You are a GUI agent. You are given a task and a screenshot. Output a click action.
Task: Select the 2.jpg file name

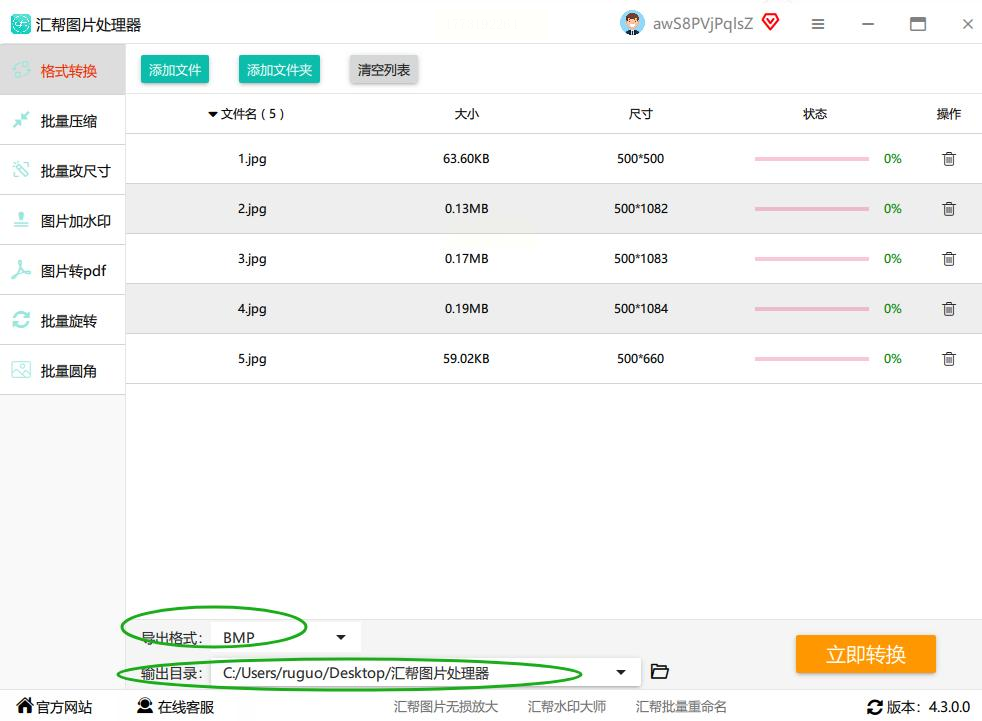252,209
